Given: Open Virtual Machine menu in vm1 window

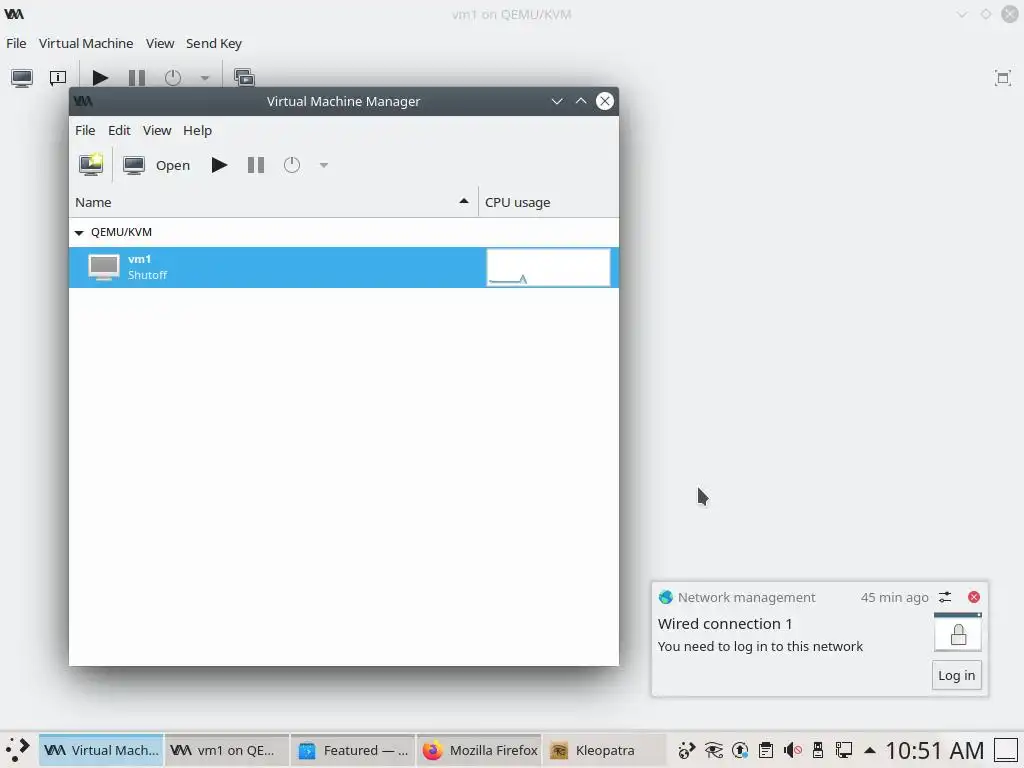Looking at the screenshot, I should [x=86, y=43].
